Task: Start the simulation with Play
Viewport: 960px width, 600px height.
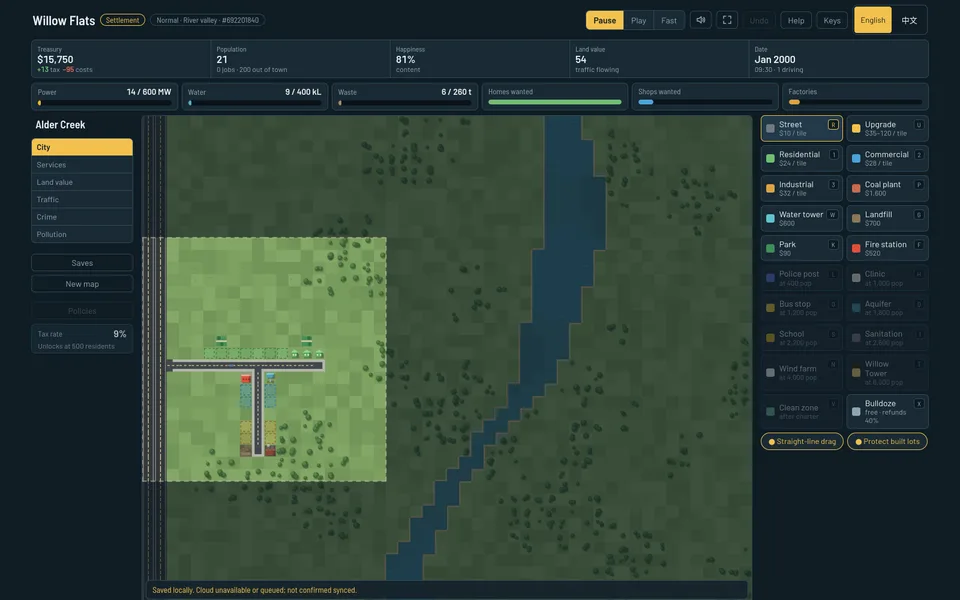Action: [x=639, y=20]
